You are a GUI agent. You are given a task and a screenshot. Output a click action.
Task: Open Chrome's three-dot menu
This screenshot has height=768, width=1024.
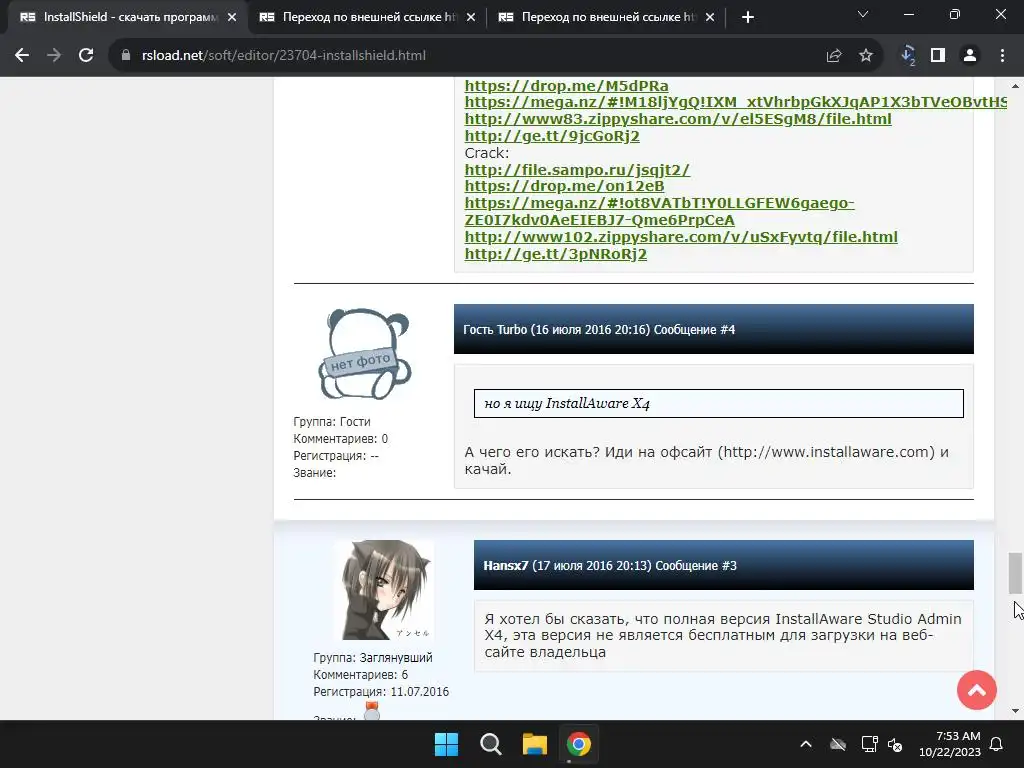[x=1002, y=56]
